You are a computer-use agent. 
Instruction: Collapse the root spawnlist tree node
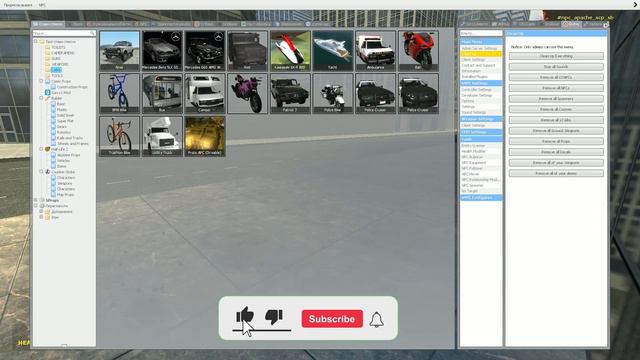pyautogui.click(x=36, y=42)
